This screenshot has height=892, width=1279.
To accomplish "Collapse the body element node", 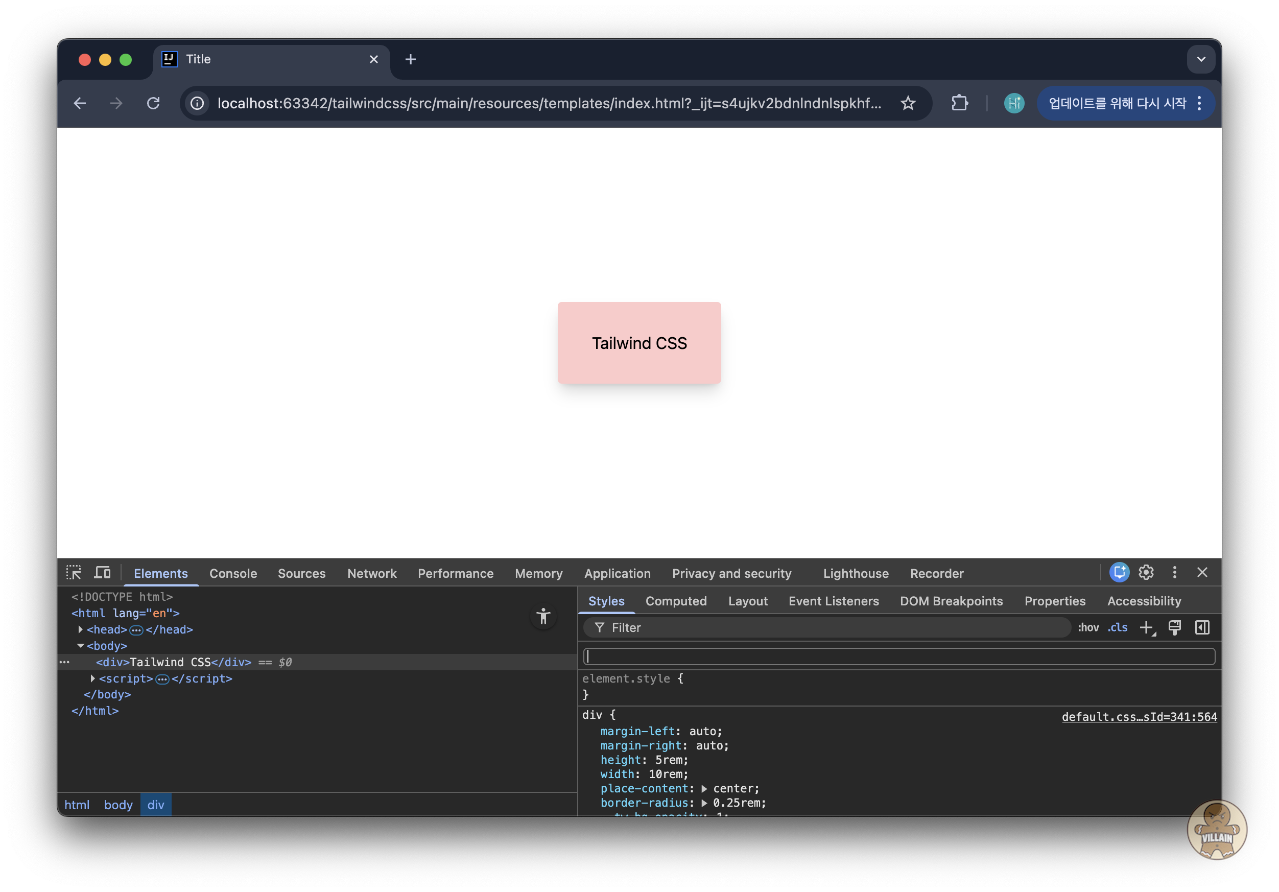I will (x=81, y=646).
